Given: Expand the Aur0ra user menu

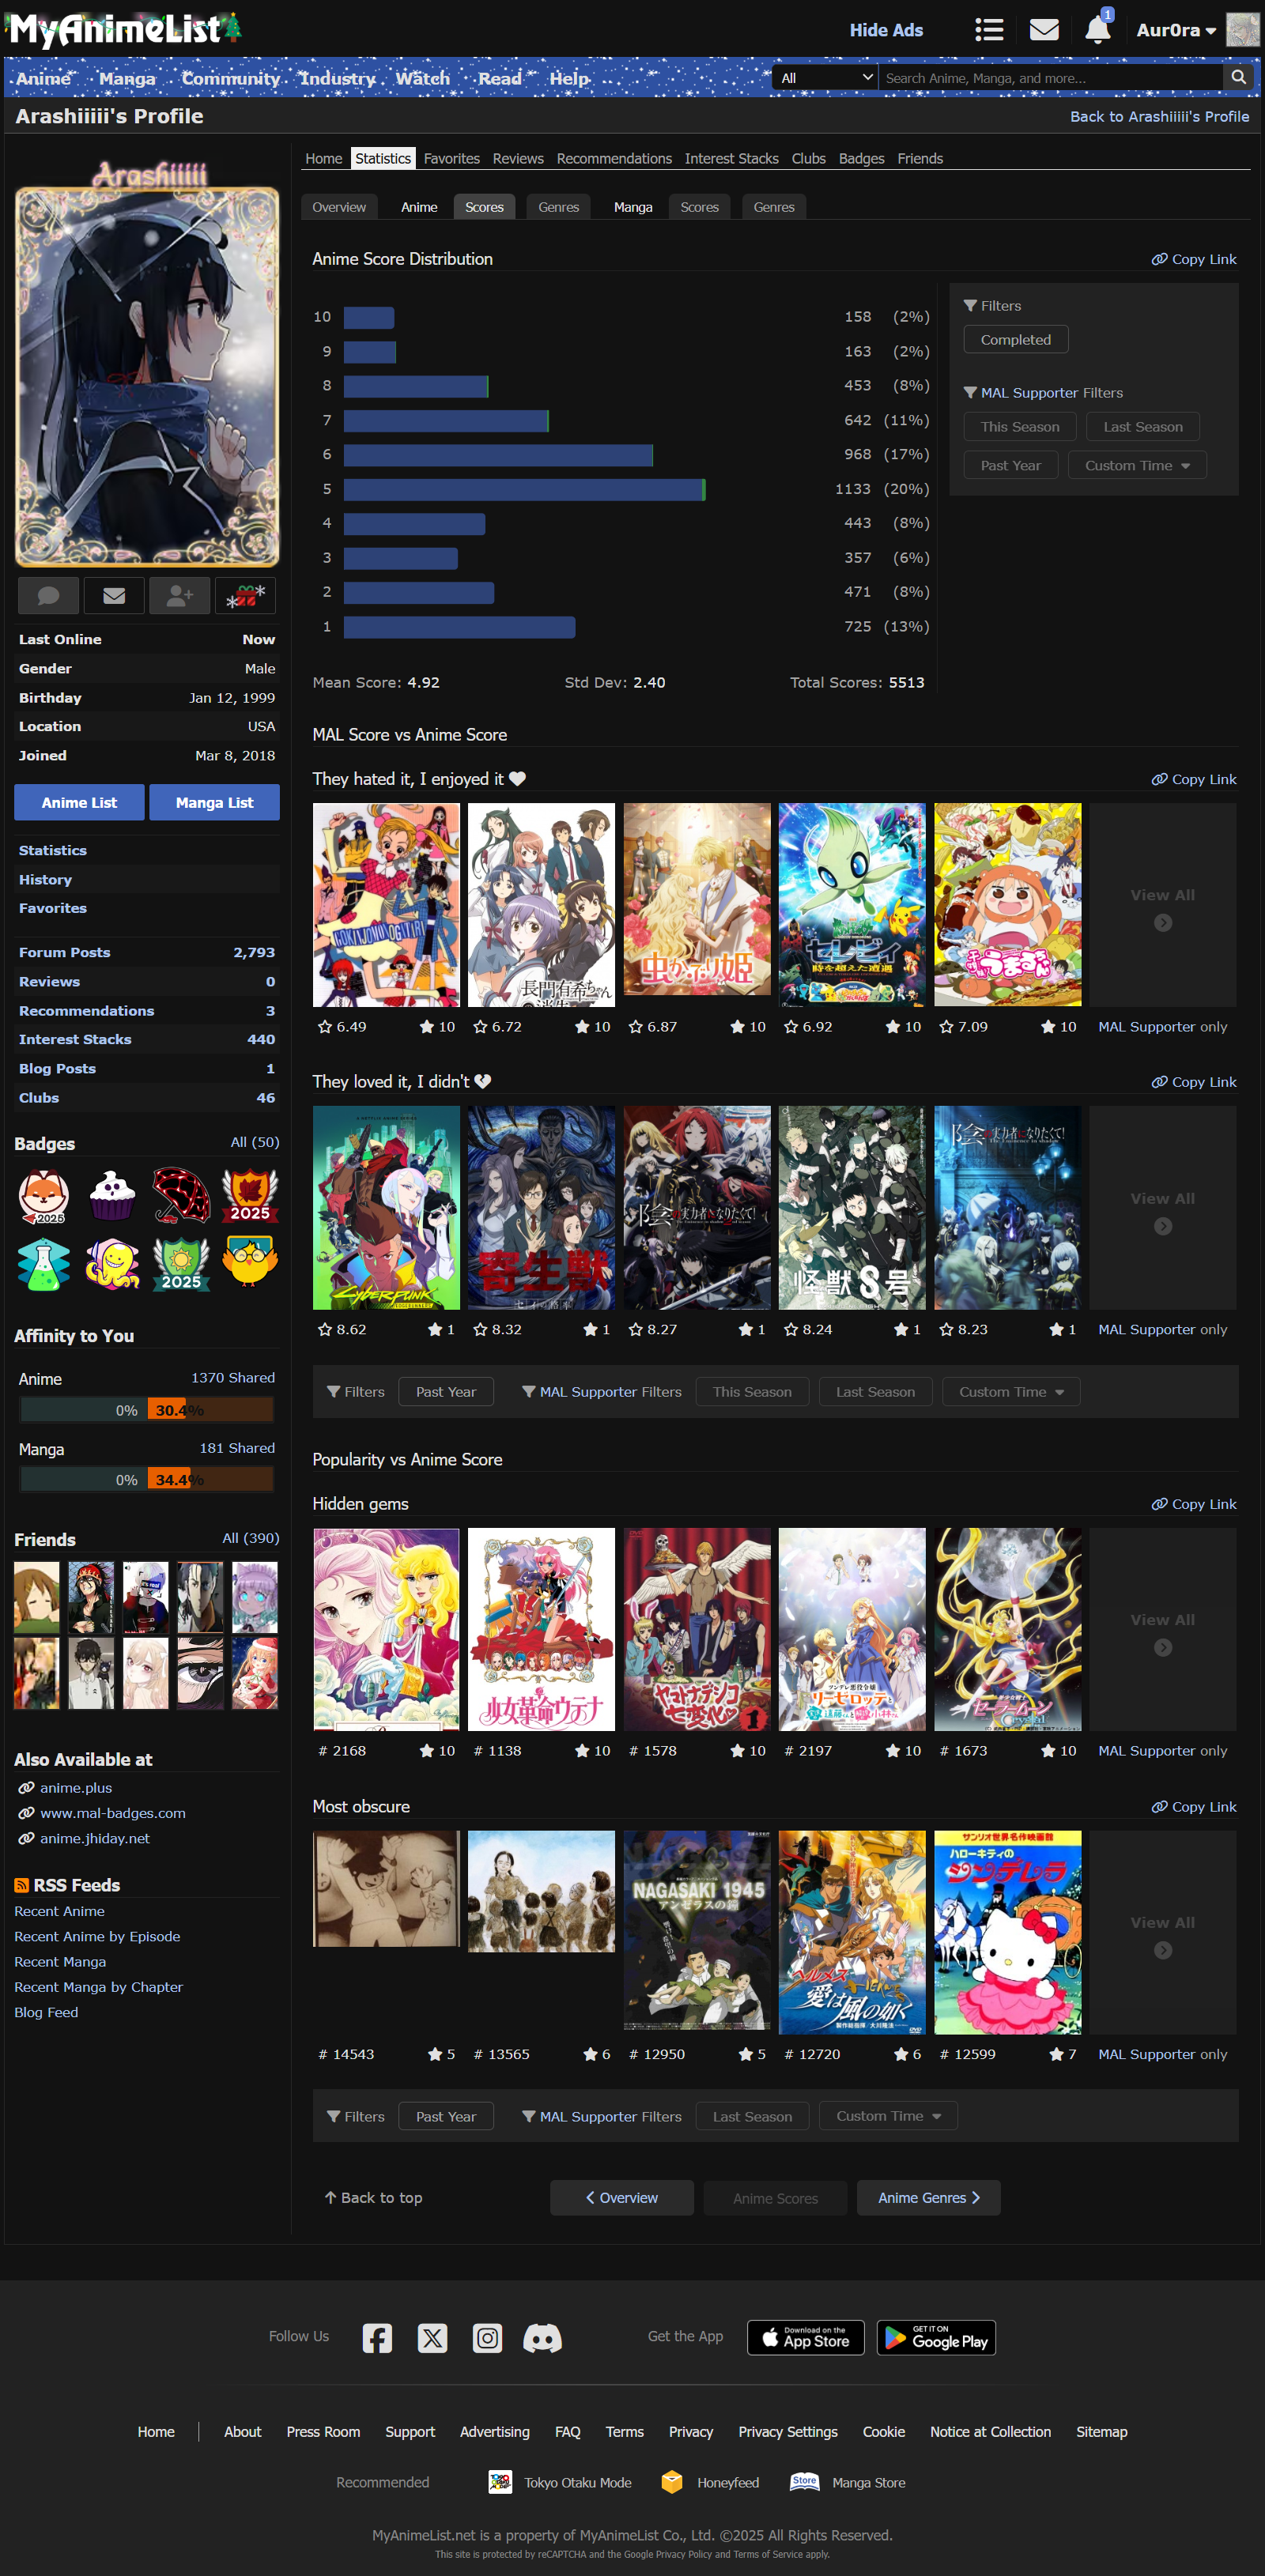Looking at the screenshot, I should pyautogui.click(x=1176, y=30).
